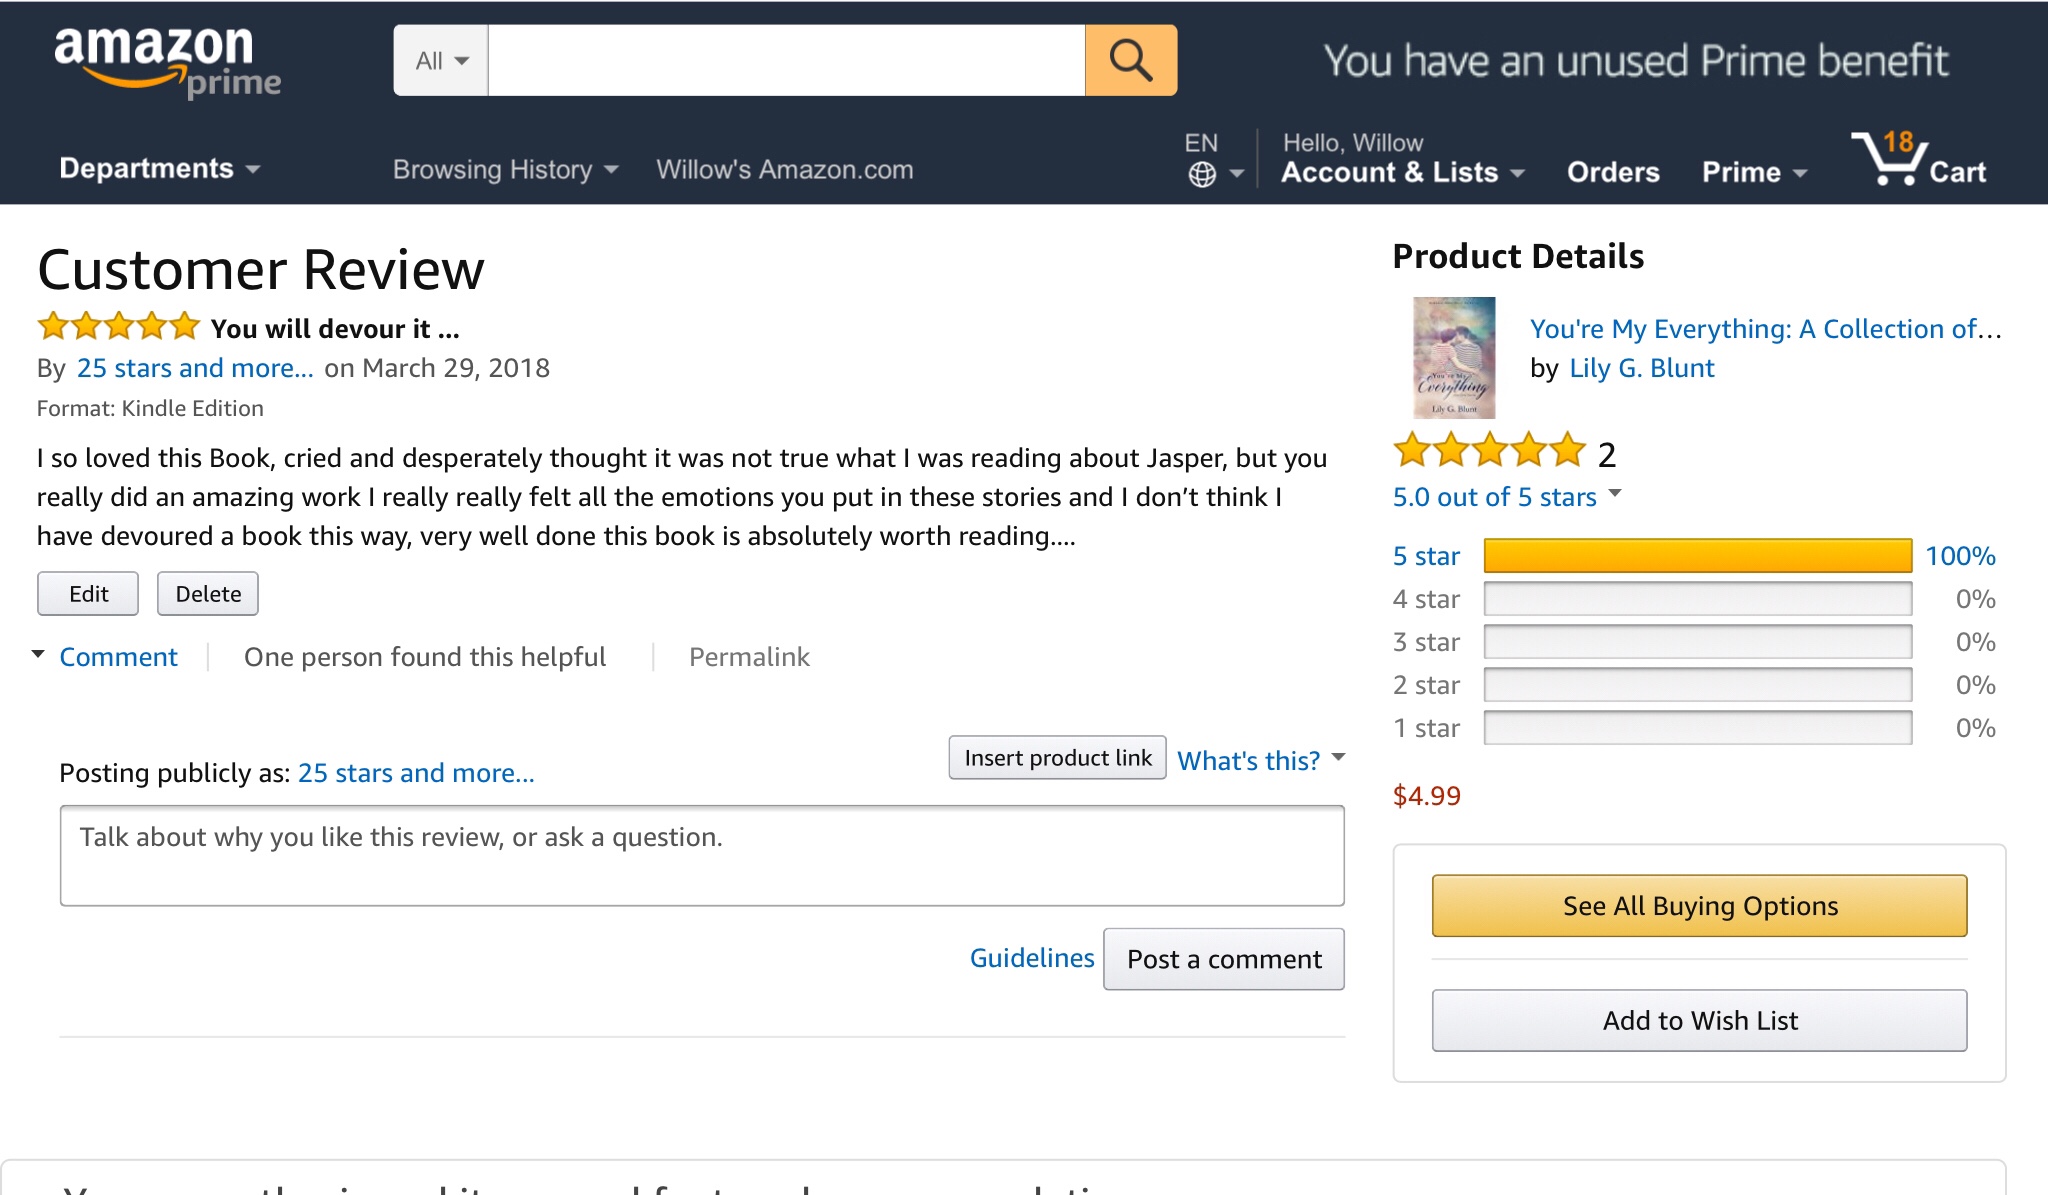Screen dimensions: 2048x1195
Task: Click the 5 star rating bar
Action: [x=1697, y=556]
